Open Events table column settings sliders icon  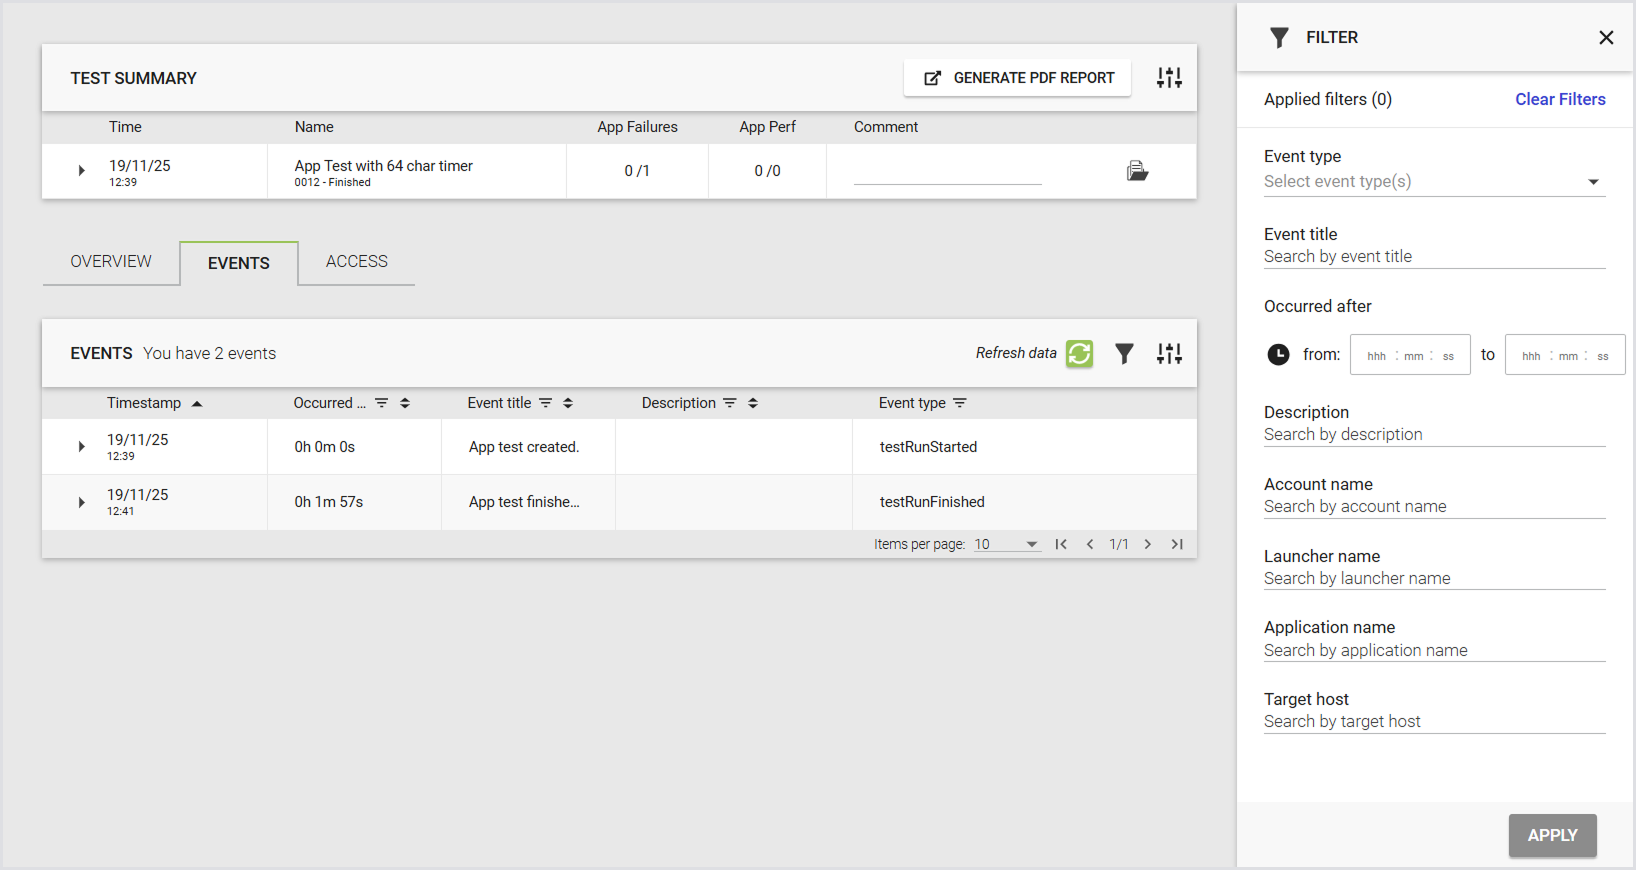[1169, 354]
